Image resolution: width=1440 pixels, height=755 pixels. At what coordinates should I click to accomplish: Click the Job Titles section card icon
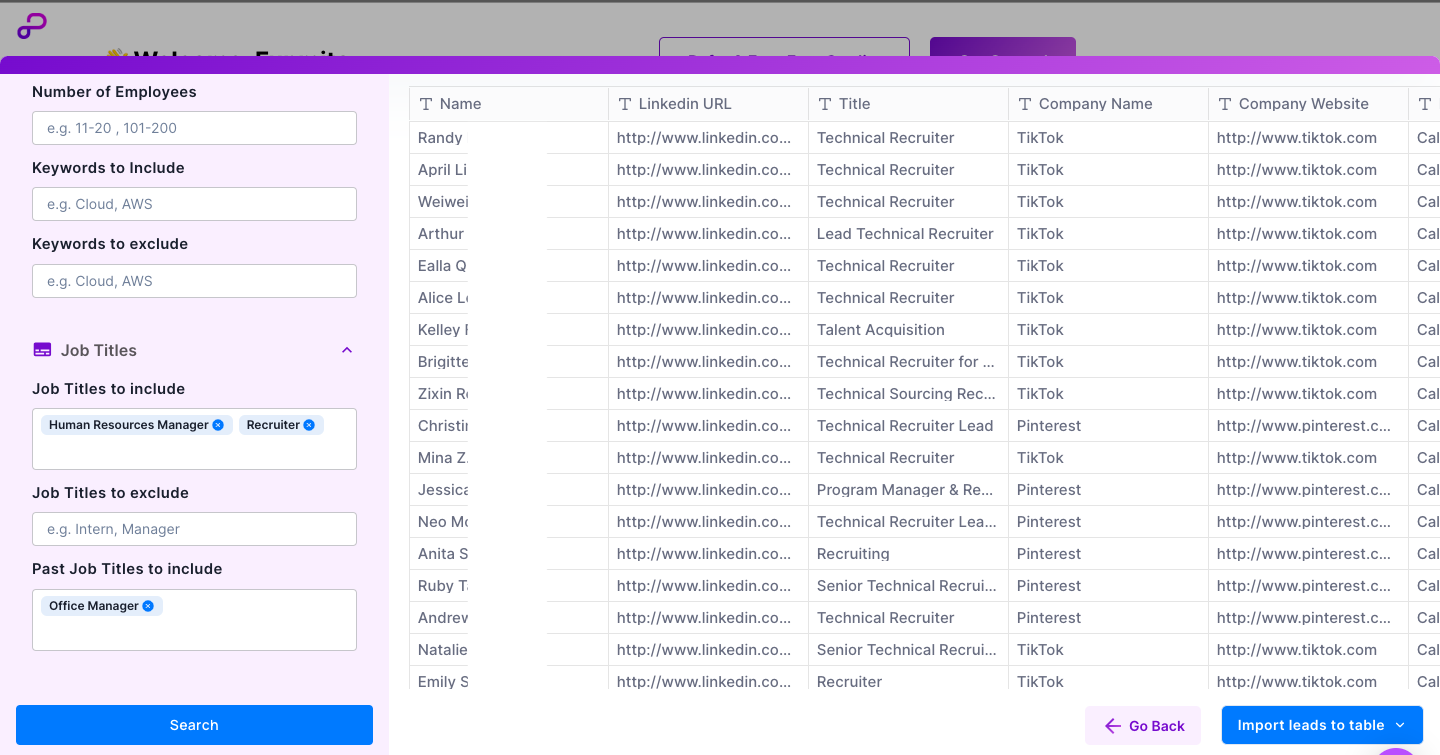click(x=42, y=350)
